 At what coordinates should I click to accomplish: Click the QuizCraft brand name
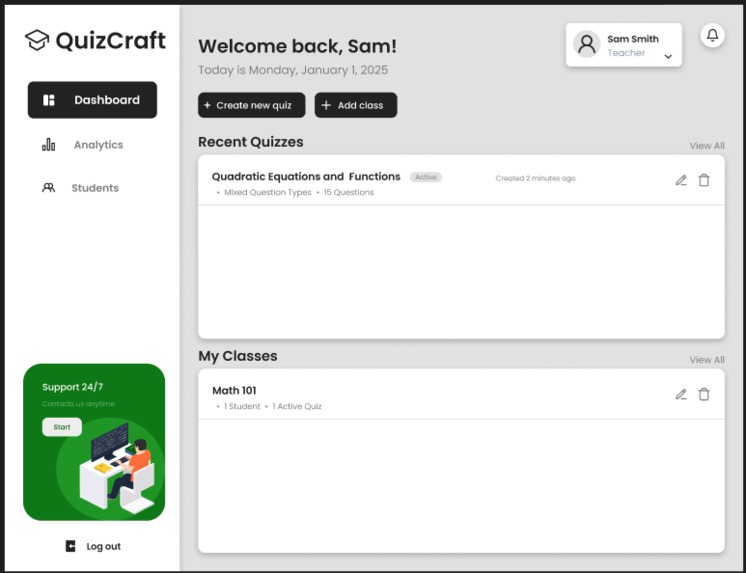(x=111, y=40)
